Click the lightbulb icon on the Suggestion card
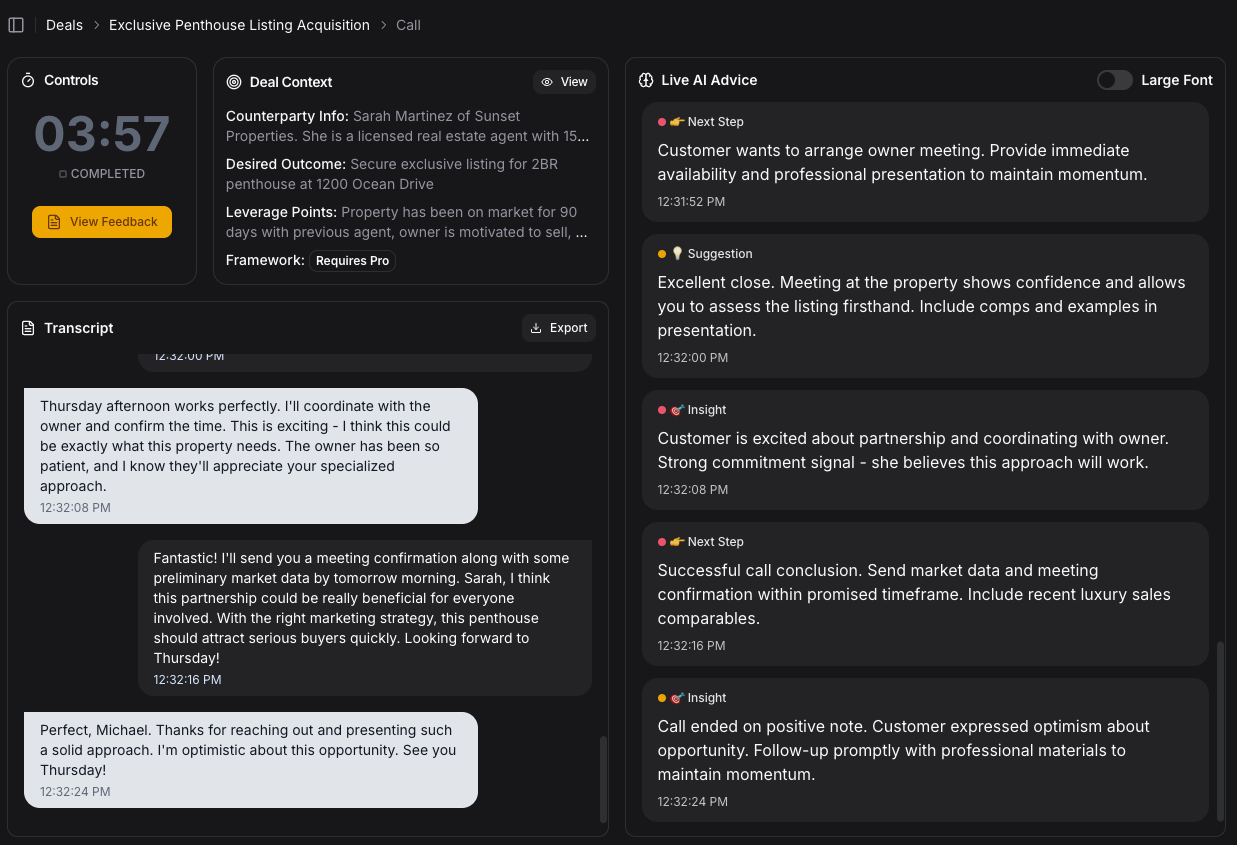Screen dimensions: 1237x845 pyautogui.click(x=677, y=253)
